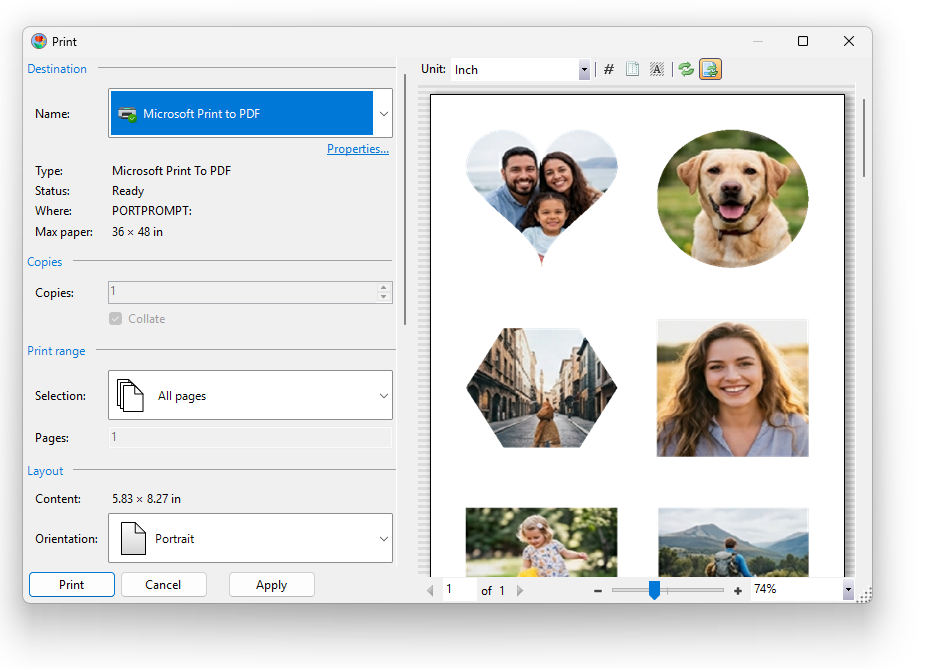Click the page numbers (#) icon

pyautogui.click(x=609, y=69)
